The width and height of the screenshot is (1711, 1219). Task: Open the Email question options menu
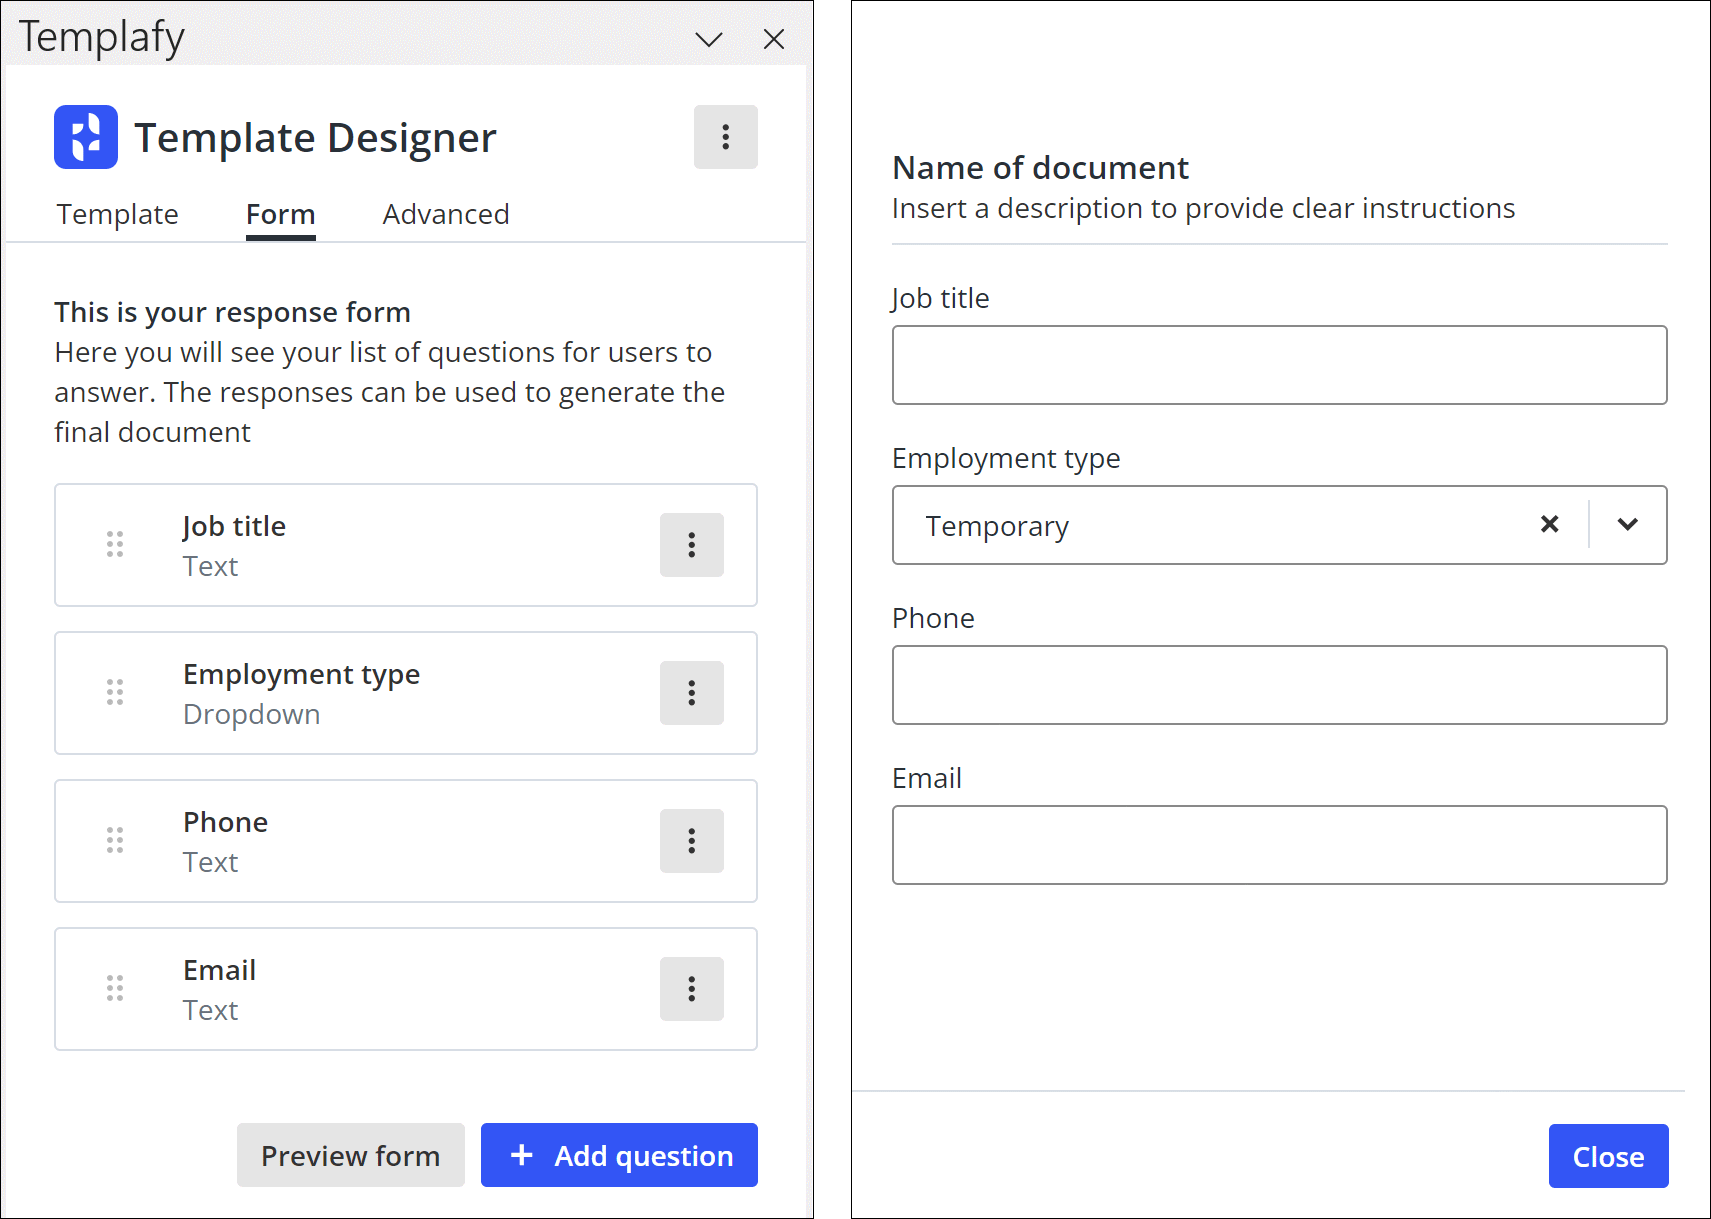pos(691,989)
